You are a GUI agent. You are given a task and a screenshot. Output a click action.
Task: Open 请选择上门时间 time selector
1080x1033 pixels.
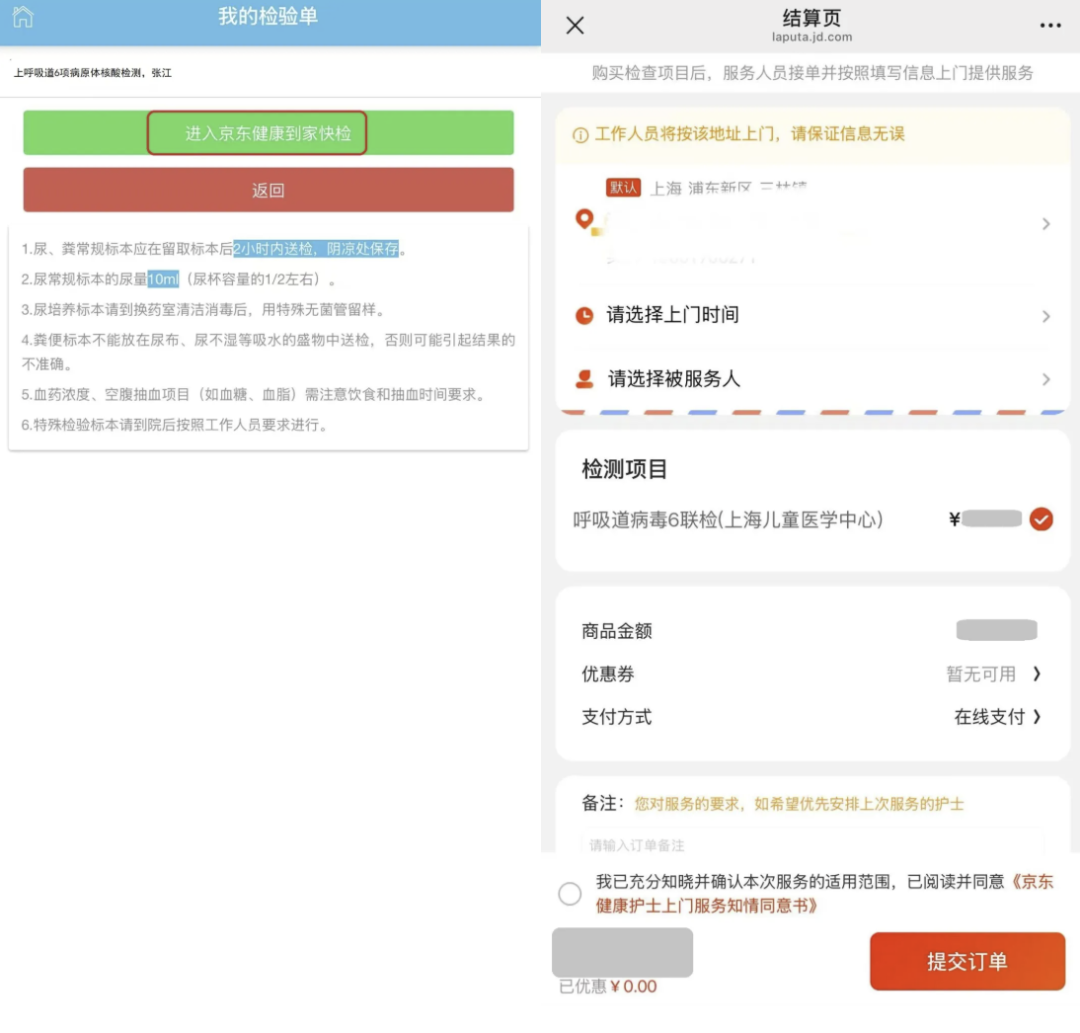(672, 315)
